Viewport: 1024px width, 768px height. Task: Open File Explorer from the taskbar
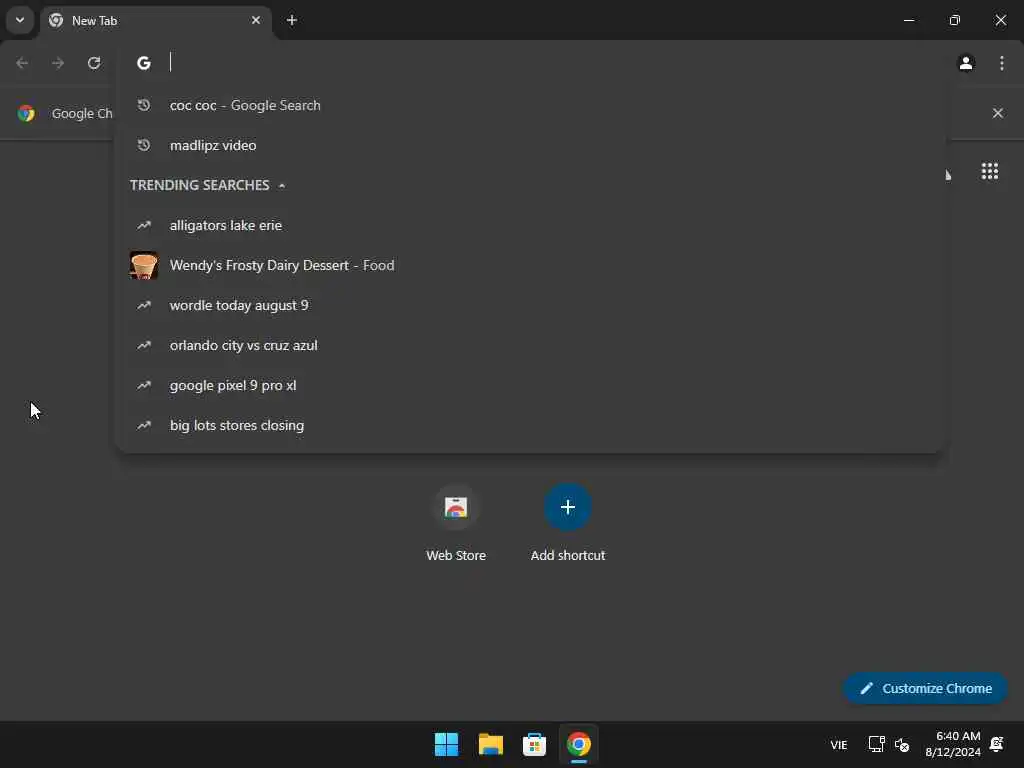pyautogui.click(x=490, y=744)
